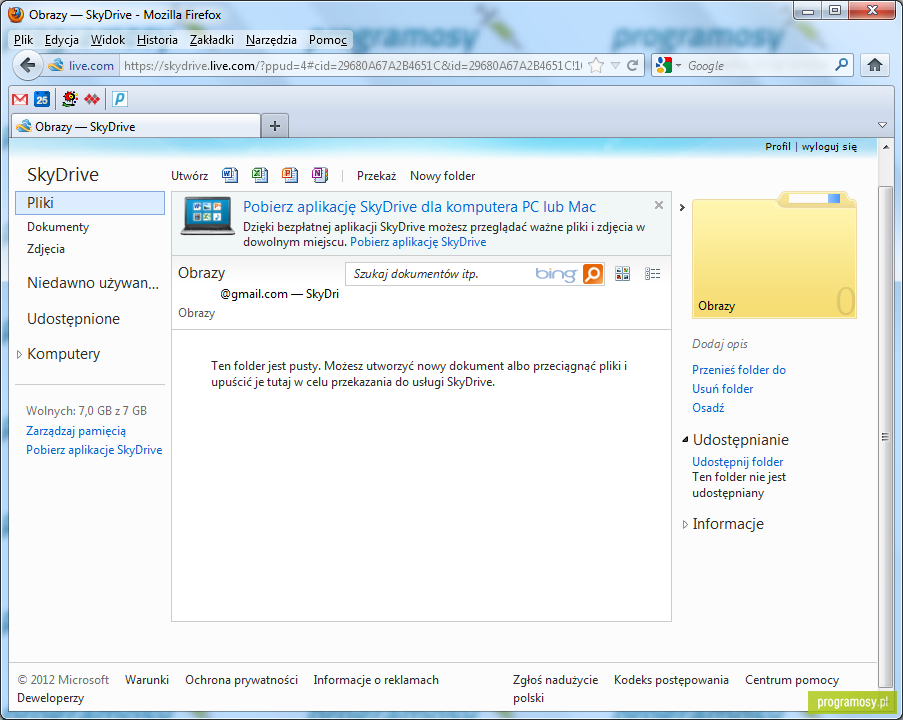
Task: Click the Bing search button
Action: (x=593, y=274)
